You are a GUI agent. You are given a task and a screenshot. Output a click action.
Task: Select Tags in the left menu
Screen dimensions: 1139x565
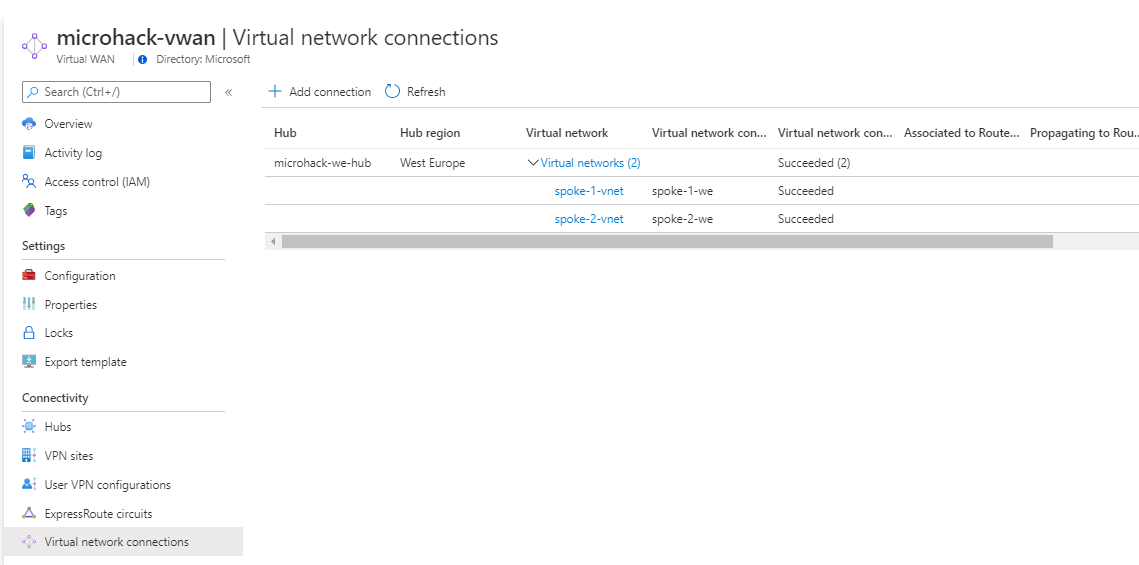pyautogui.click(x=56, y=211)
